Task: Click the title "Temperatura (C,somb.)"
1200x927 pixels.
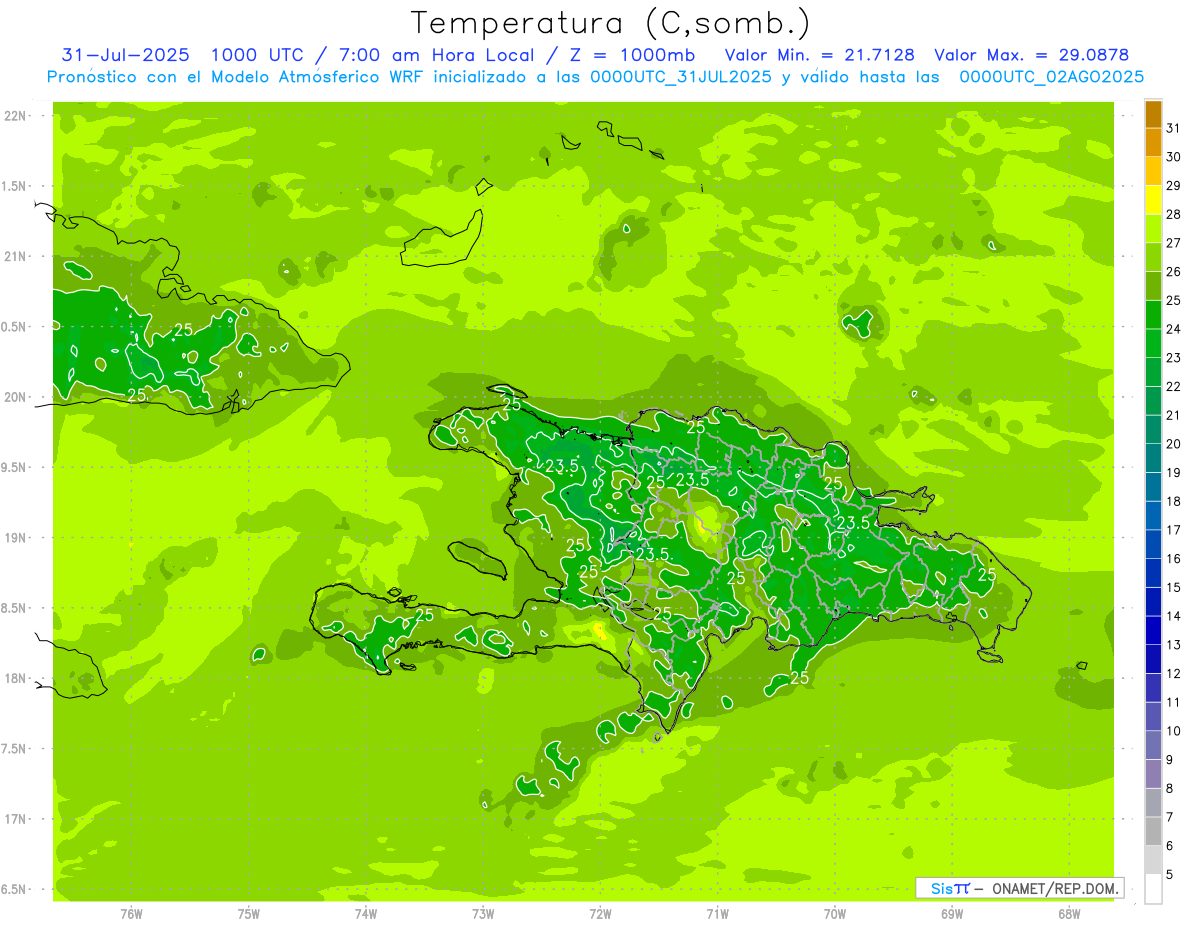Action: [x=611, y=24]
